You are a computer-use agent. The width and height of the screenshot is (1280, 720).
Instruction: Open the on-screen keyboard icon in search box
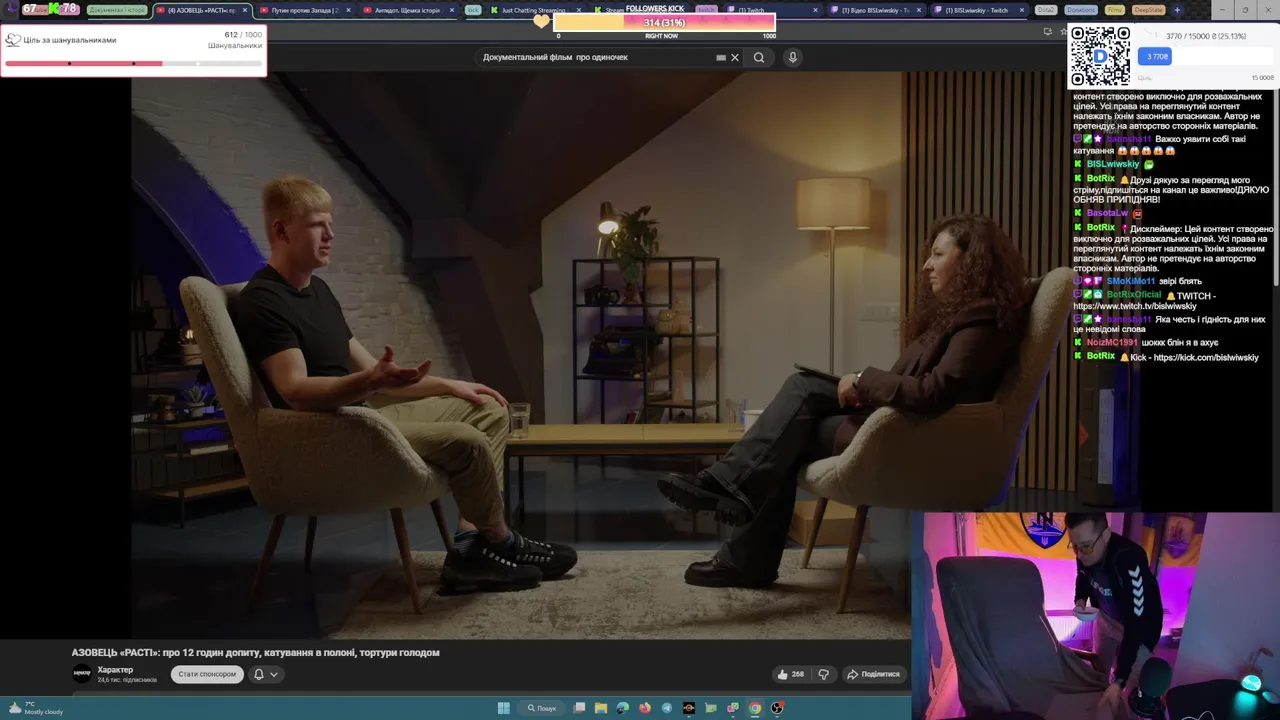coord(721,57)
